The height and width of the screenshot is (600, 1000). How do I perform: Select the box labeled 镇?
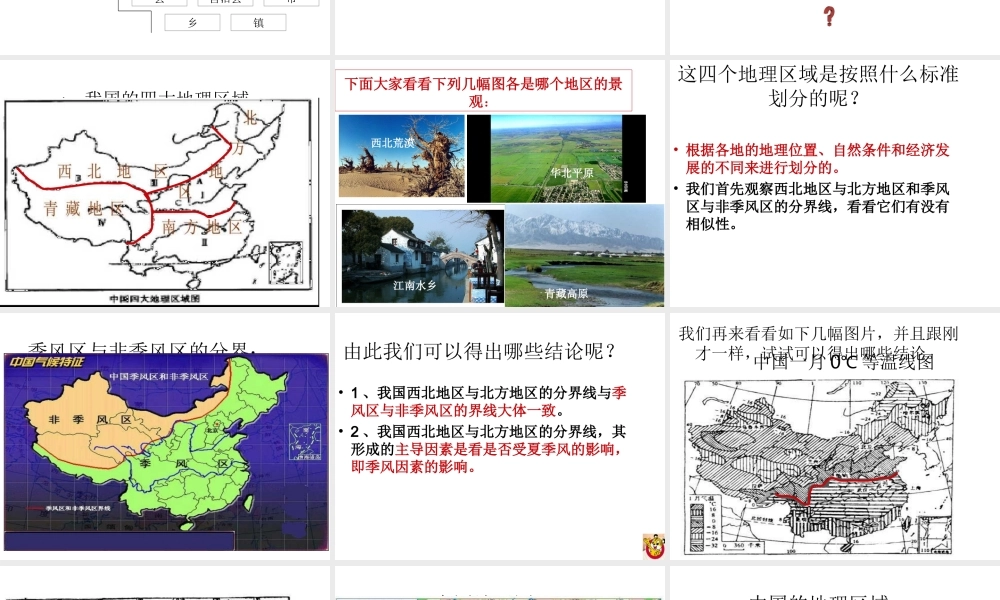(x=258, y=23)
